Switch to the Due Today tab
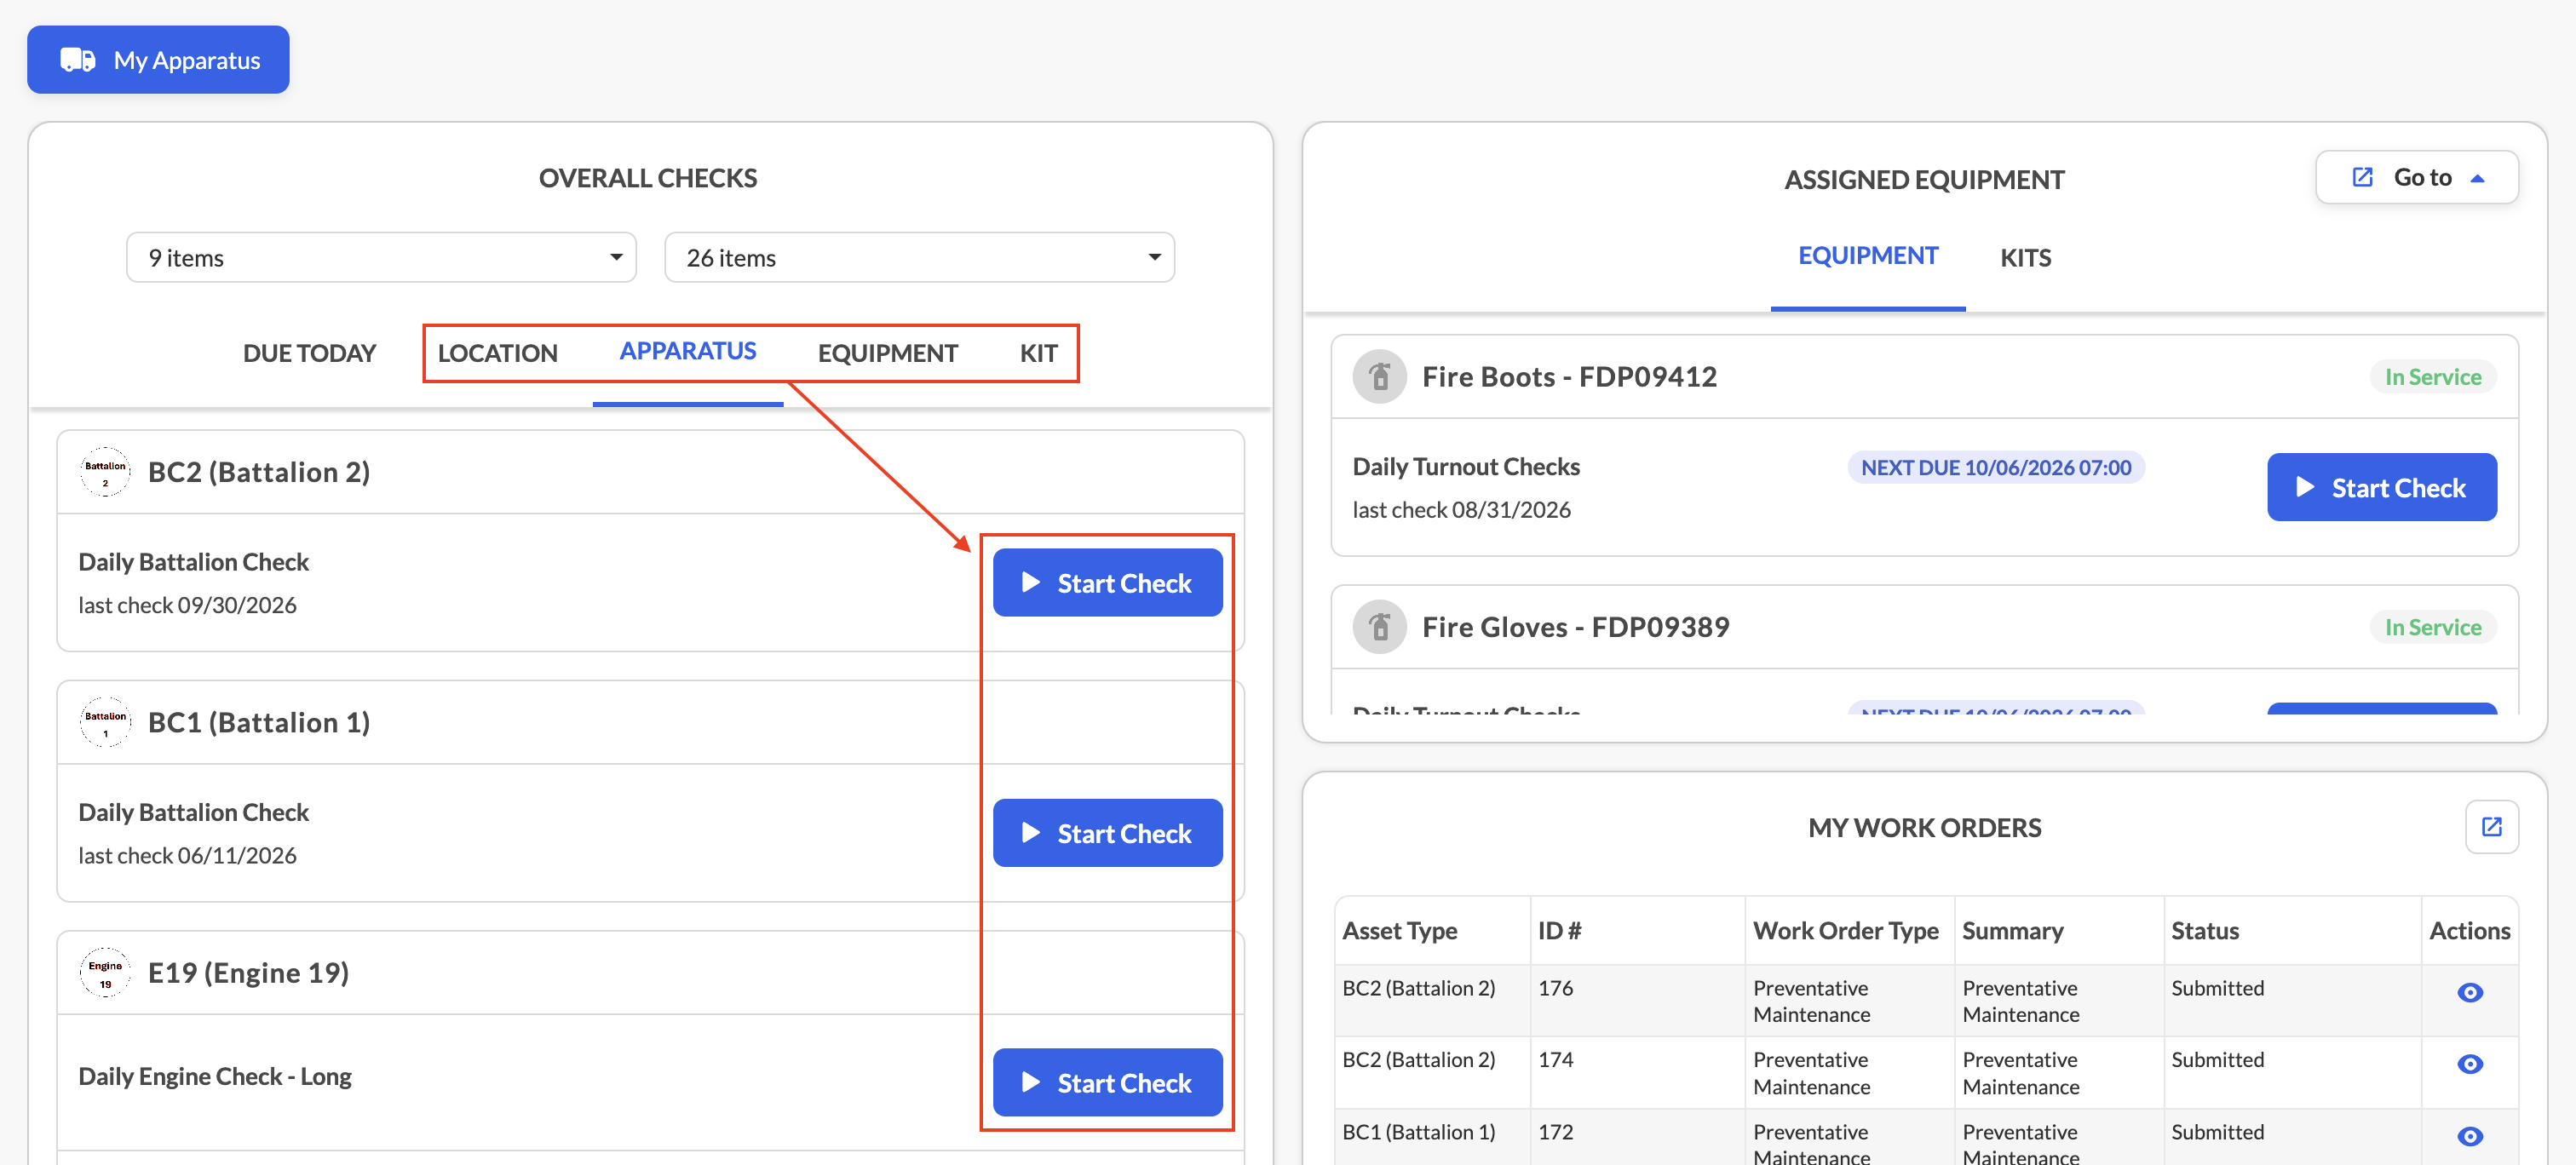Screen dimensions: 2576x1165 tap(309, 353)
